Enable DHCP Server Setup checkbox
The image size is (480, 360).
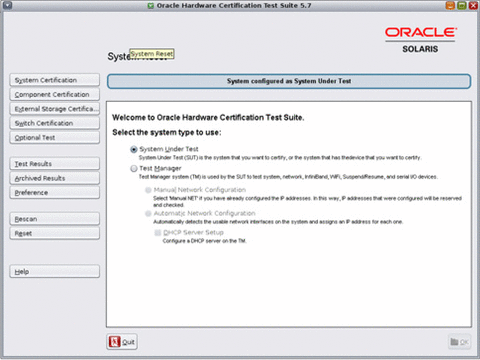pyautogui.click(x=158, y=233)
